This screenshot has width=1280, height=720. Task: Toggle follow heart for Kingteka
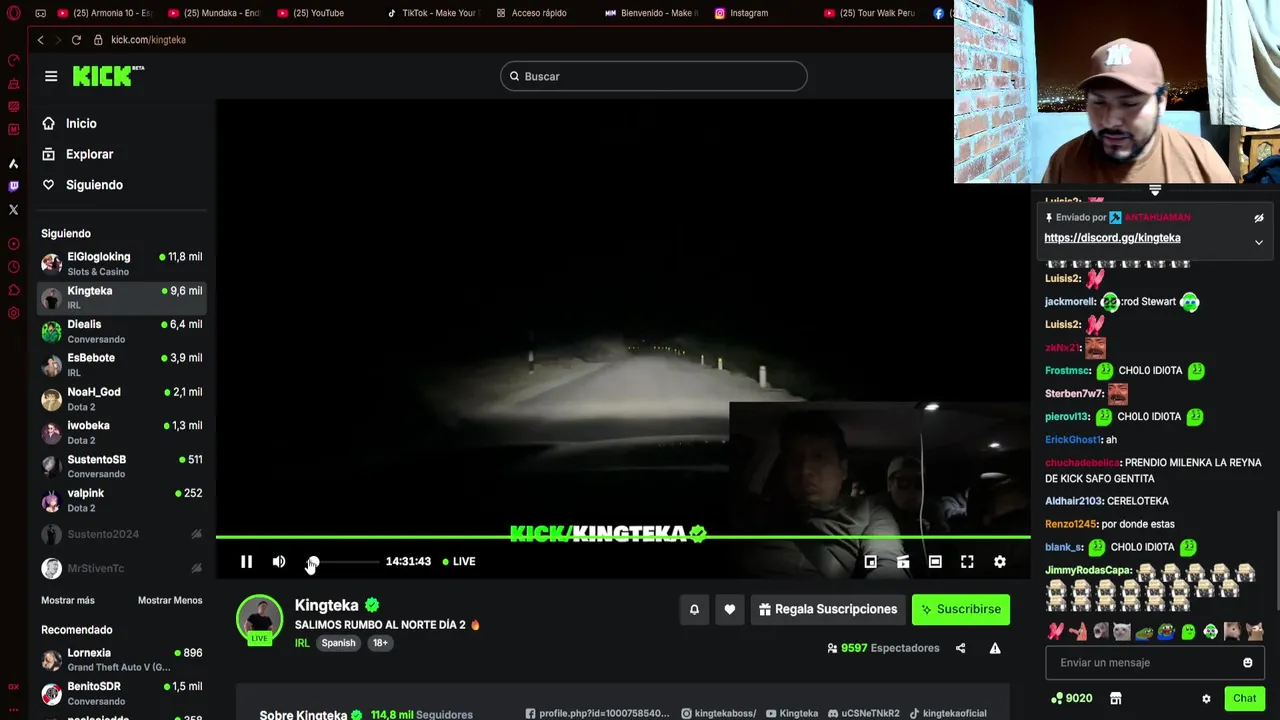730,609
